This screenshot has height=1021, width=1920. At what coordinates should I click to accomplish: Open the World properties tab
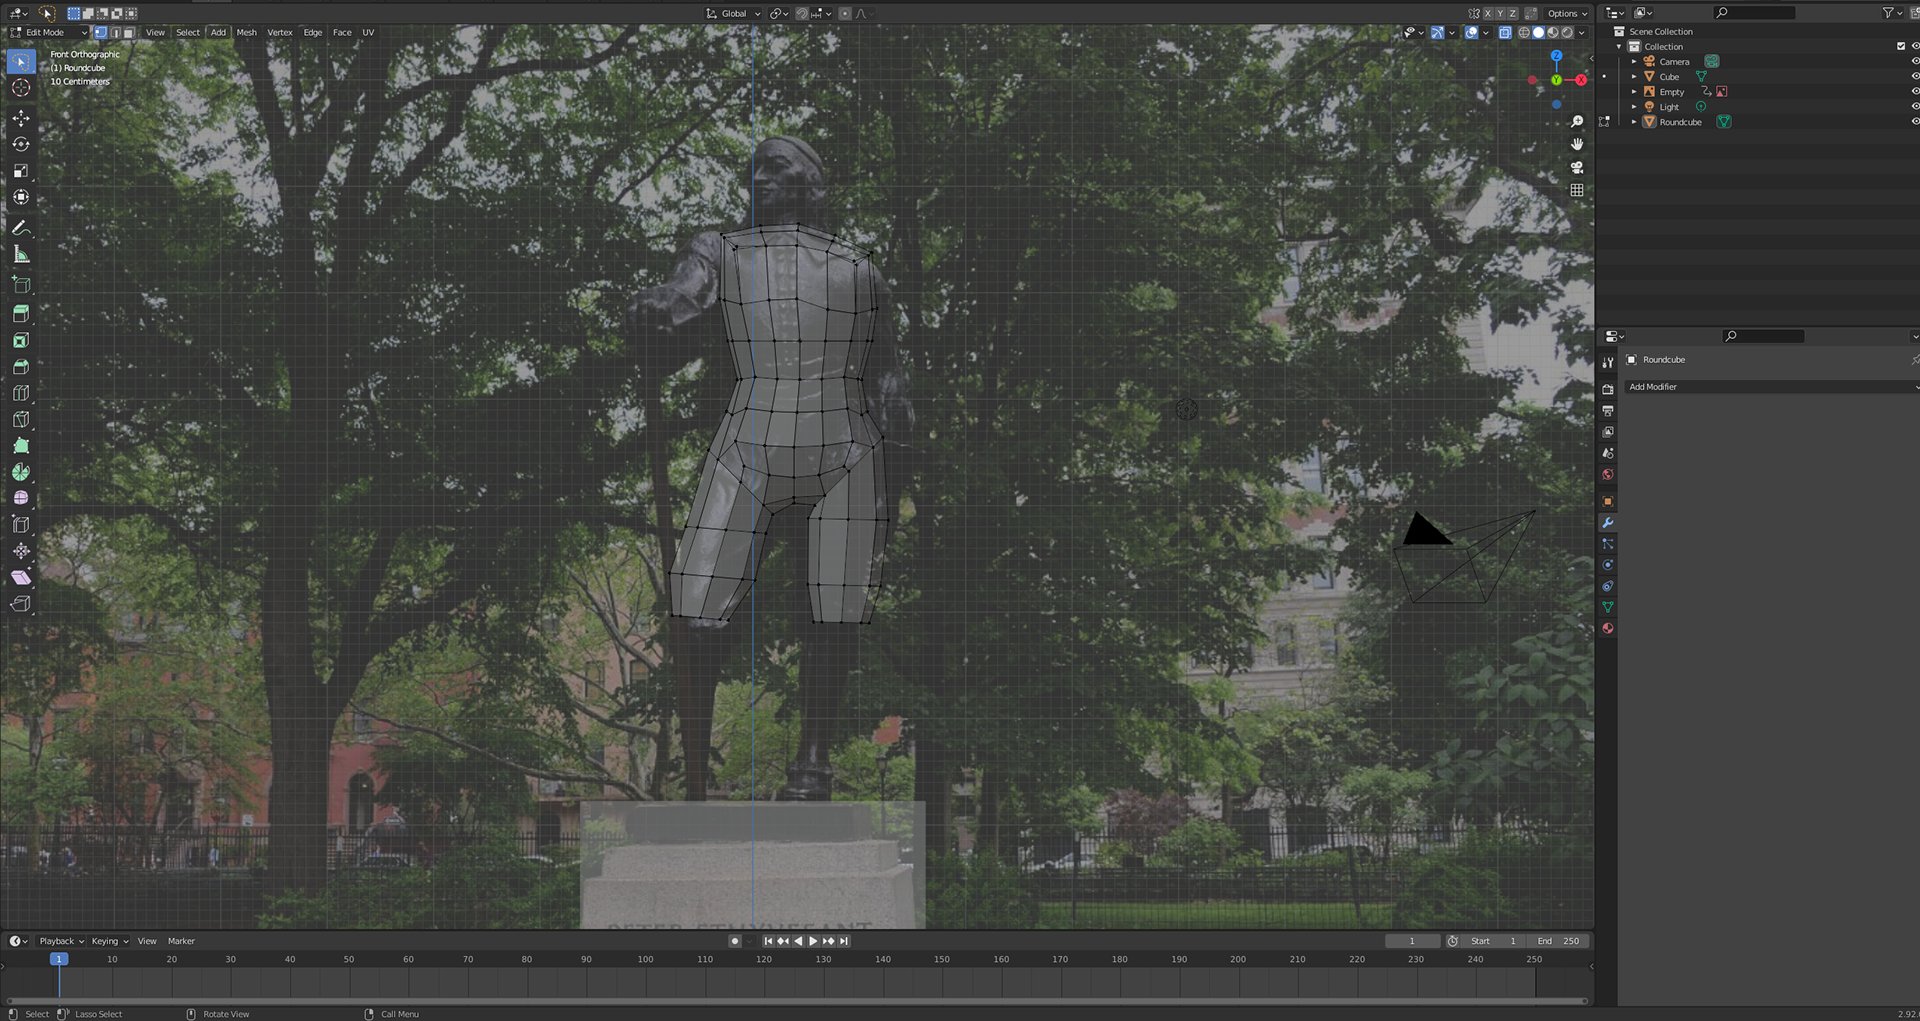(1608, 475)
